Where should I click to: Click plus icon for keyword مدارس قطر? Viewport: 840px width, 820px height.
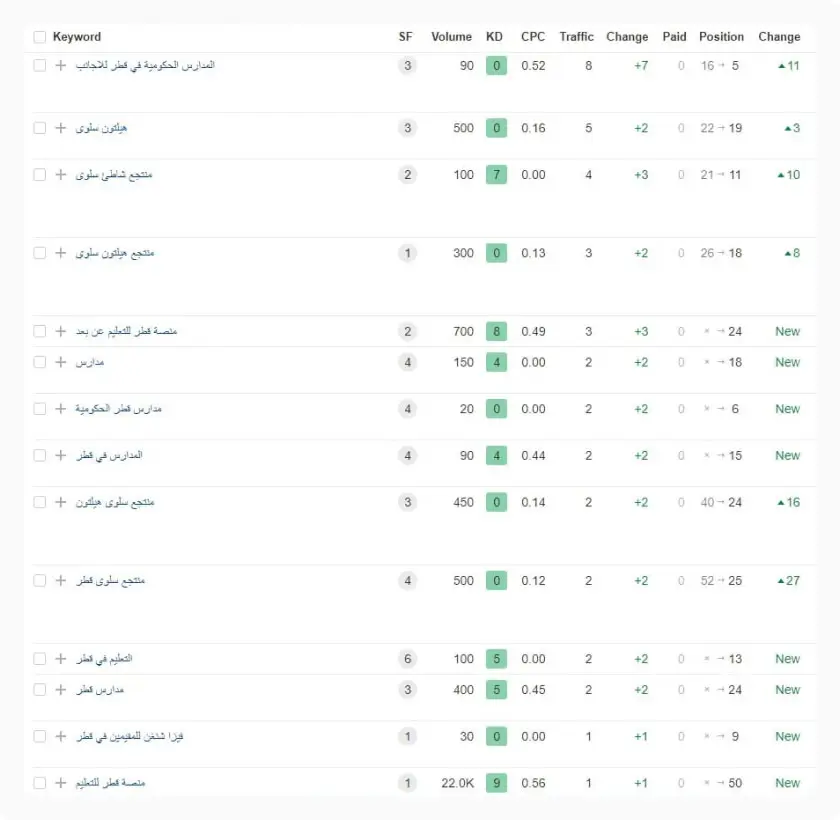60,690
